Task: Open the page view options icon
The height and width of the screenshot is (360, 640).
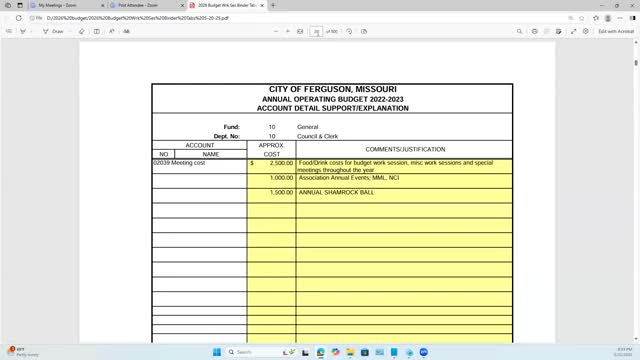Action: coord(364,31)
